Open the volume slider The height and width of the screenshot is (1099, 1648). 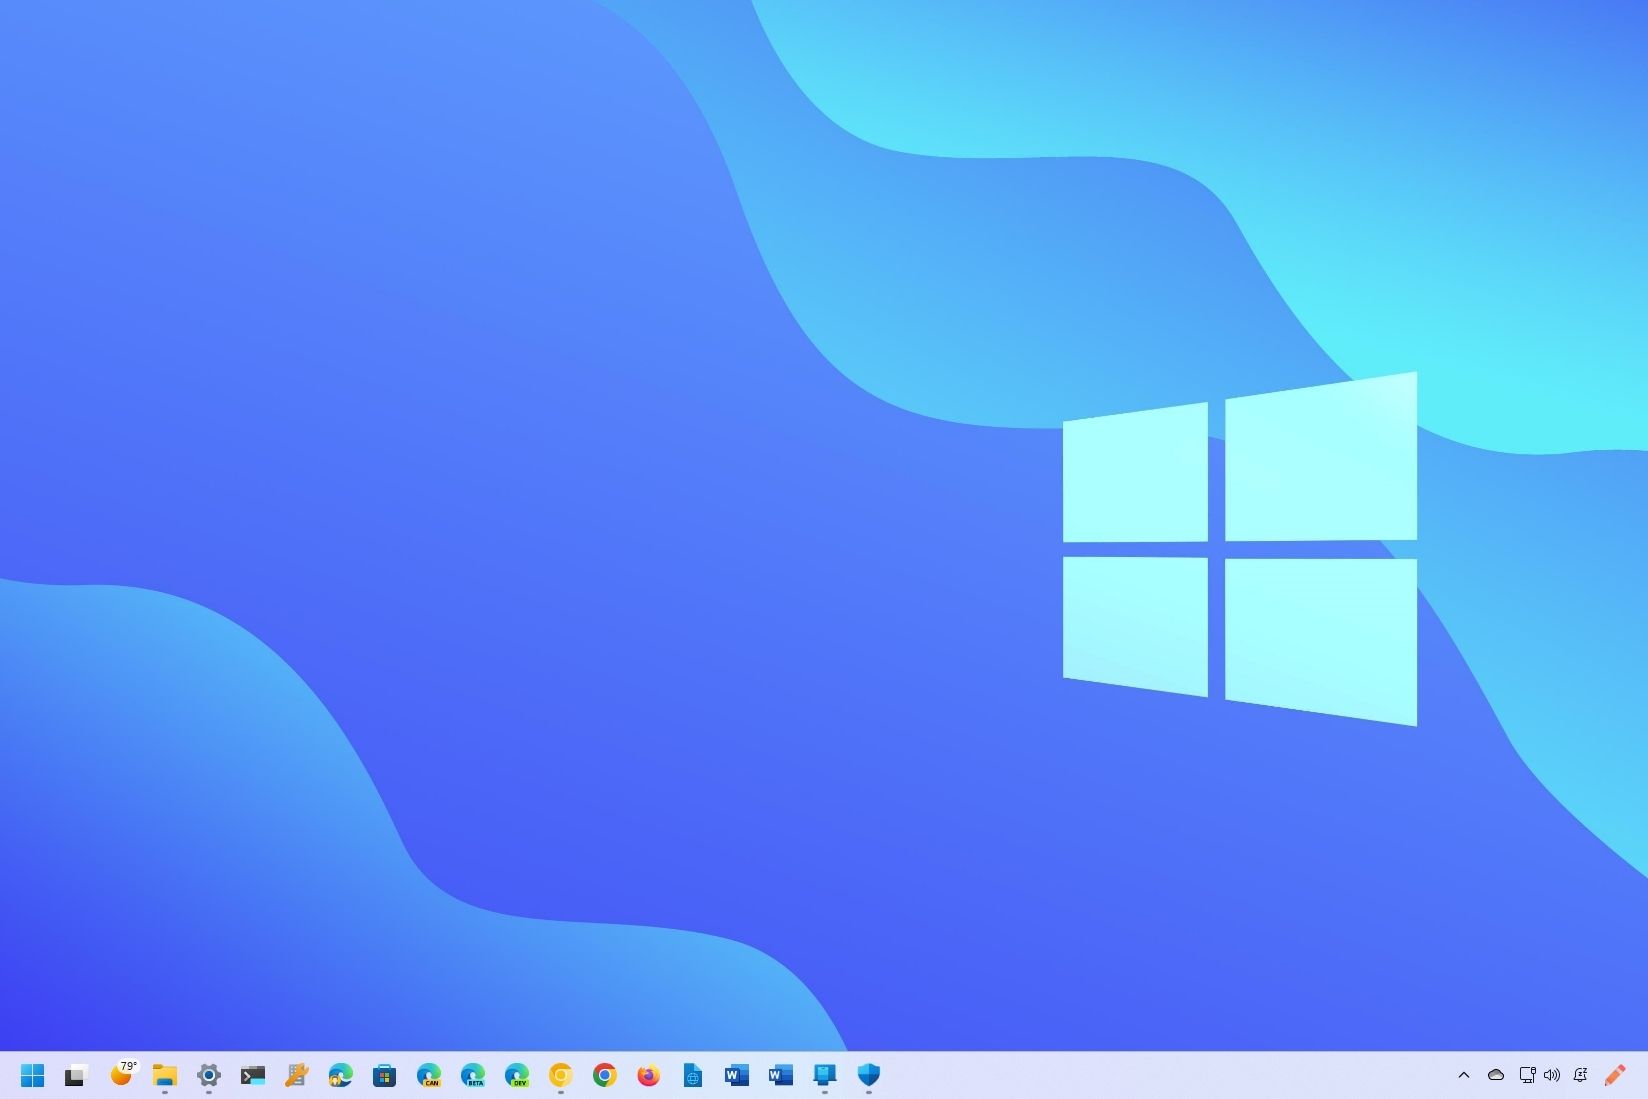1552,1075
